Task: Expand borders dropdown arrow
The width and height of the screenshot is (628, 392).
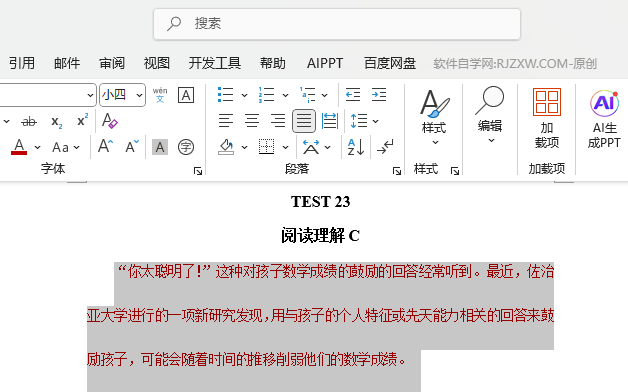Action: (x=285, y=147)
